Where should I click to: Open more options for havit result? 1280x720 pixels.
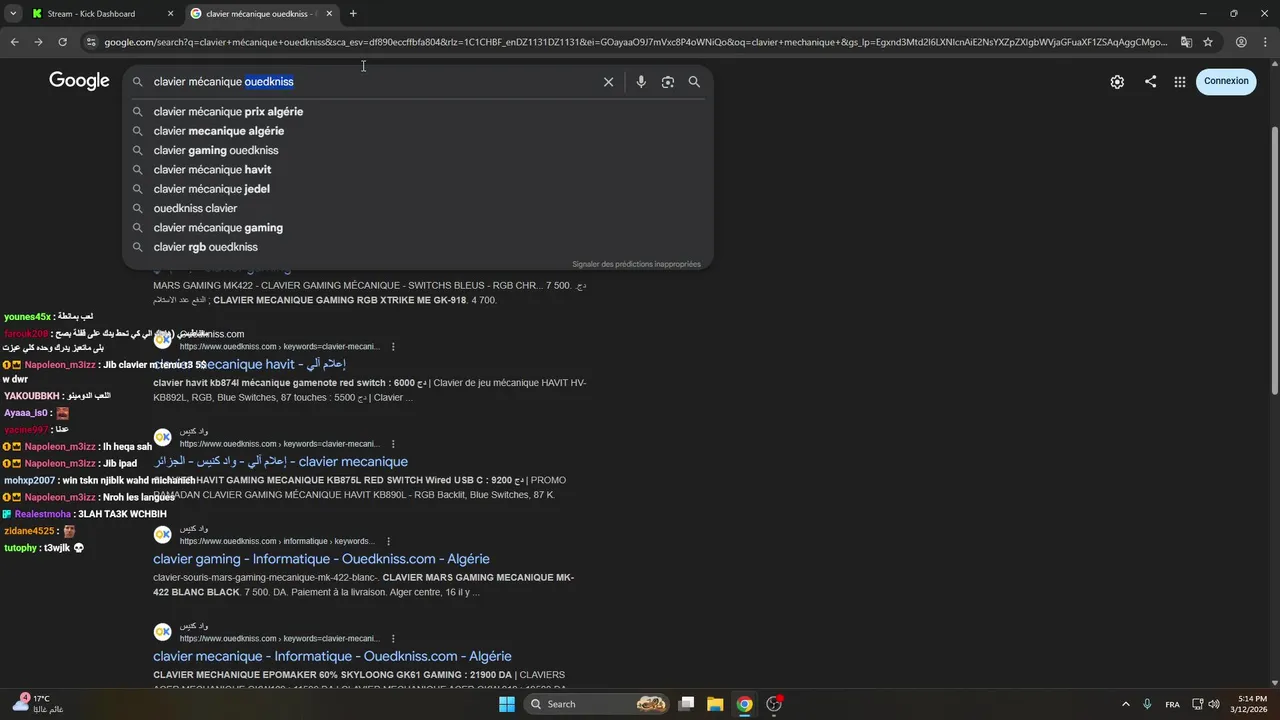[x=393, y=347]
